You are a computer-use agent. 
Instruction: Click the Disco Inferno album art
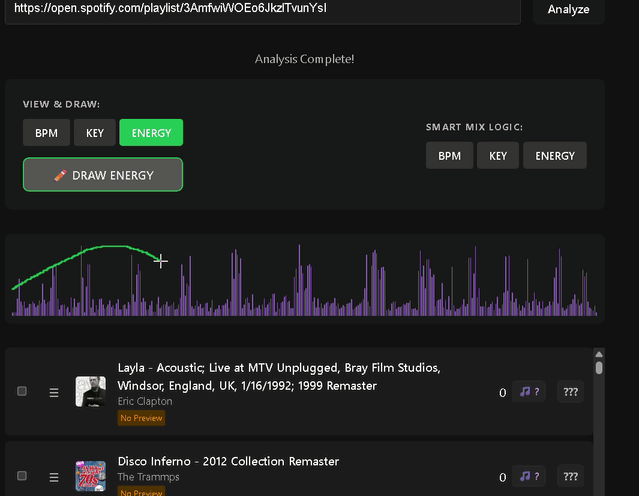tap(91, 476)
